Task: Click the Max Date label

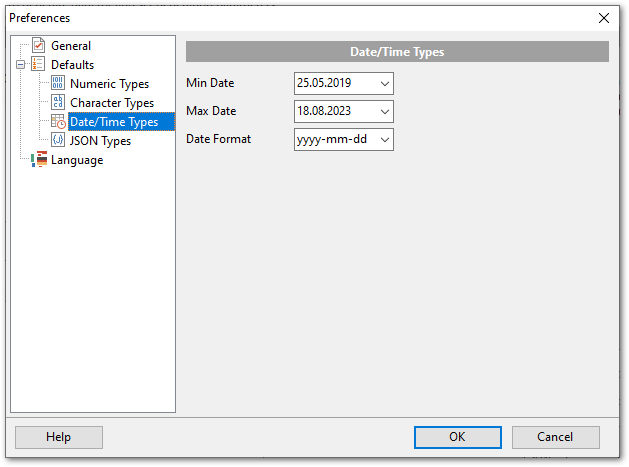Action: point(211,111)
